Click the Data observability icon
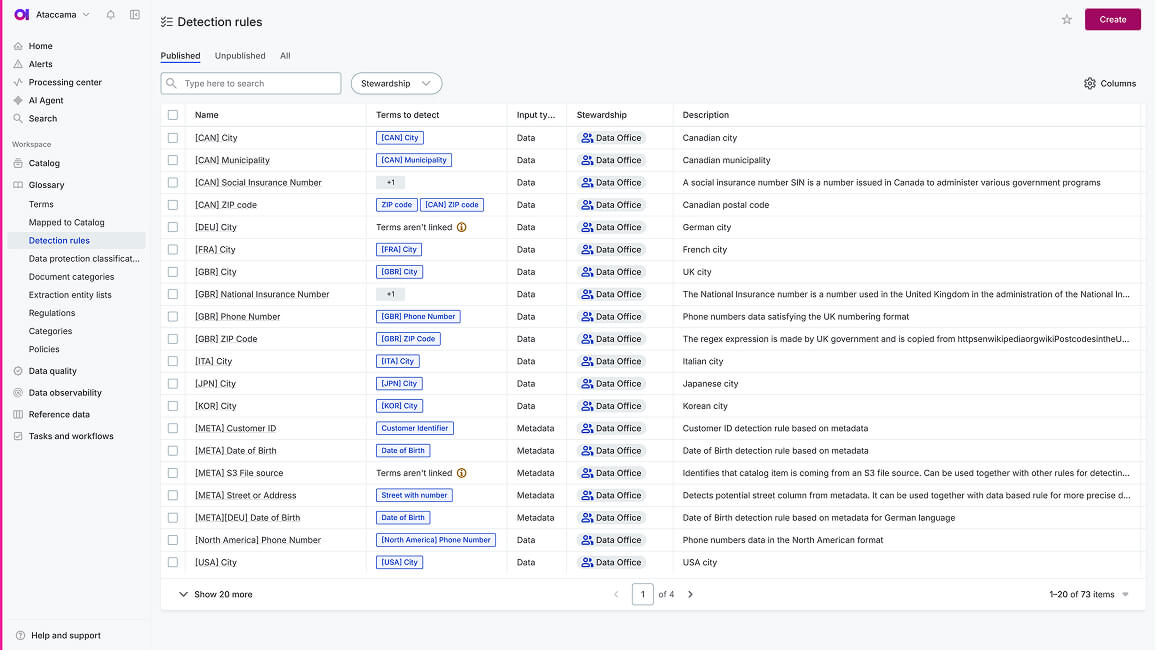 coord(18,393)
